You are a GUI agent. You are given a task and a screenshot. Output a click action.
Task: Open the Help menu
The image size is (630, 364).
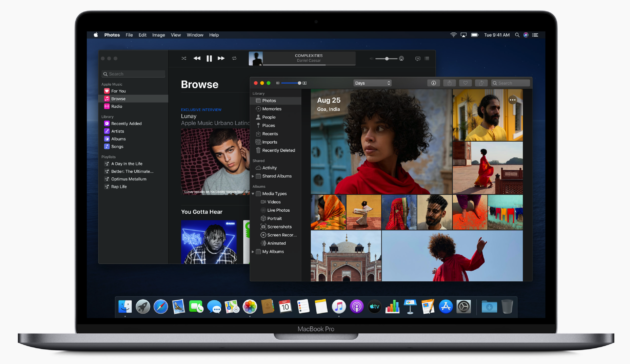click(214, 35)
